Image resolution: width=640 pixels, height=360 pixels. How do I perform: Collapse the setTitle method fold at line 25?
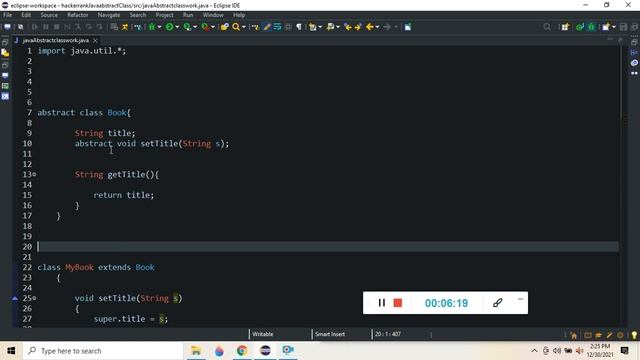coord(34,298)
